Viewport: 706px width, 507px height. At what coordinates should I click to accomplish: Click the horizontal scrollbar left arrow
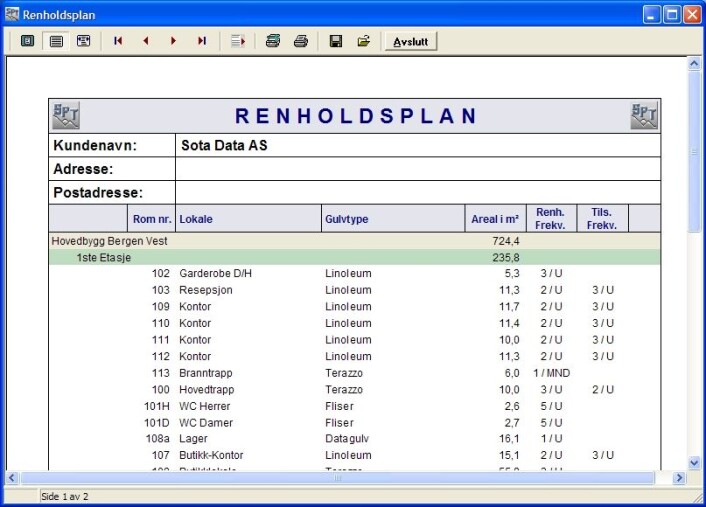[x=12, y=478]
